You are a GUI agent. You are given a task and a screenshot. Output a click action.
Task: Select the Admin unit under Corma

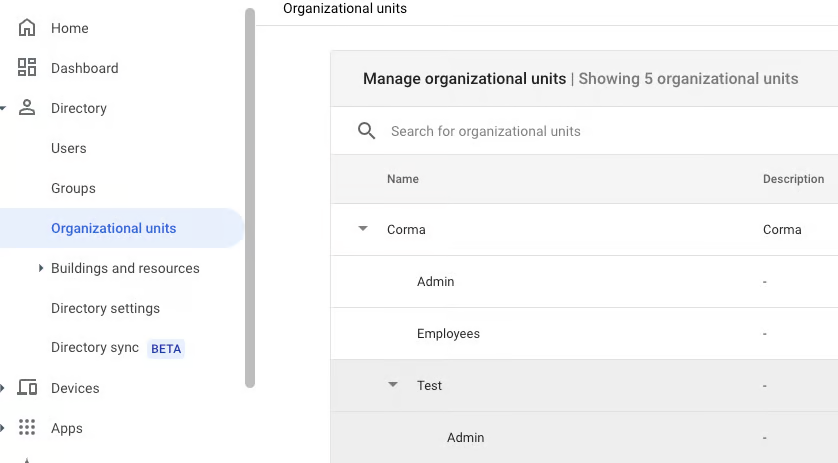435,281
